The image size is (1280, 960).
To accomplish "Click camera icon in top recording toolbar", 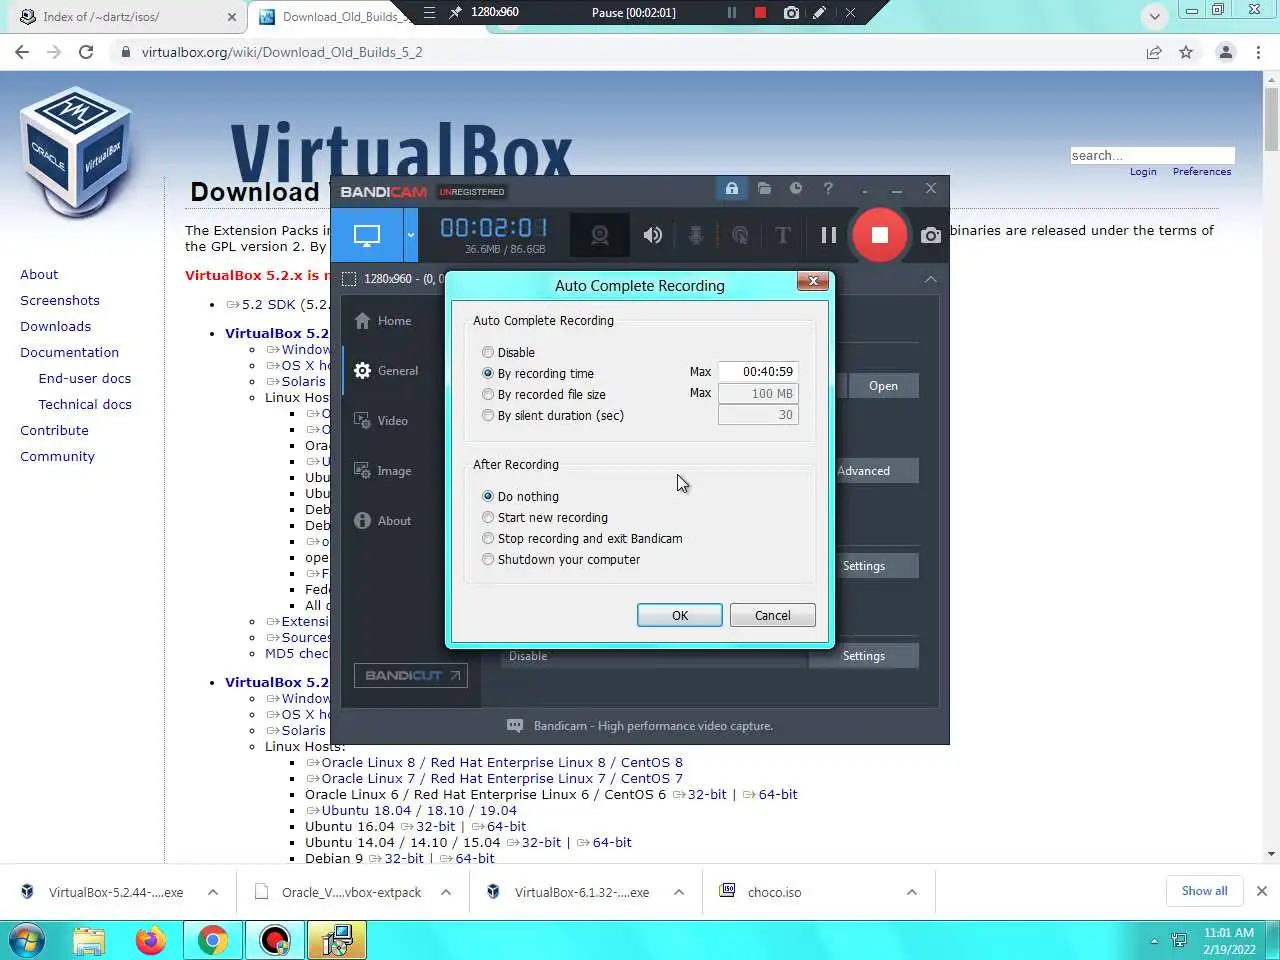I will pyautogui.click(x=791, y=13).
